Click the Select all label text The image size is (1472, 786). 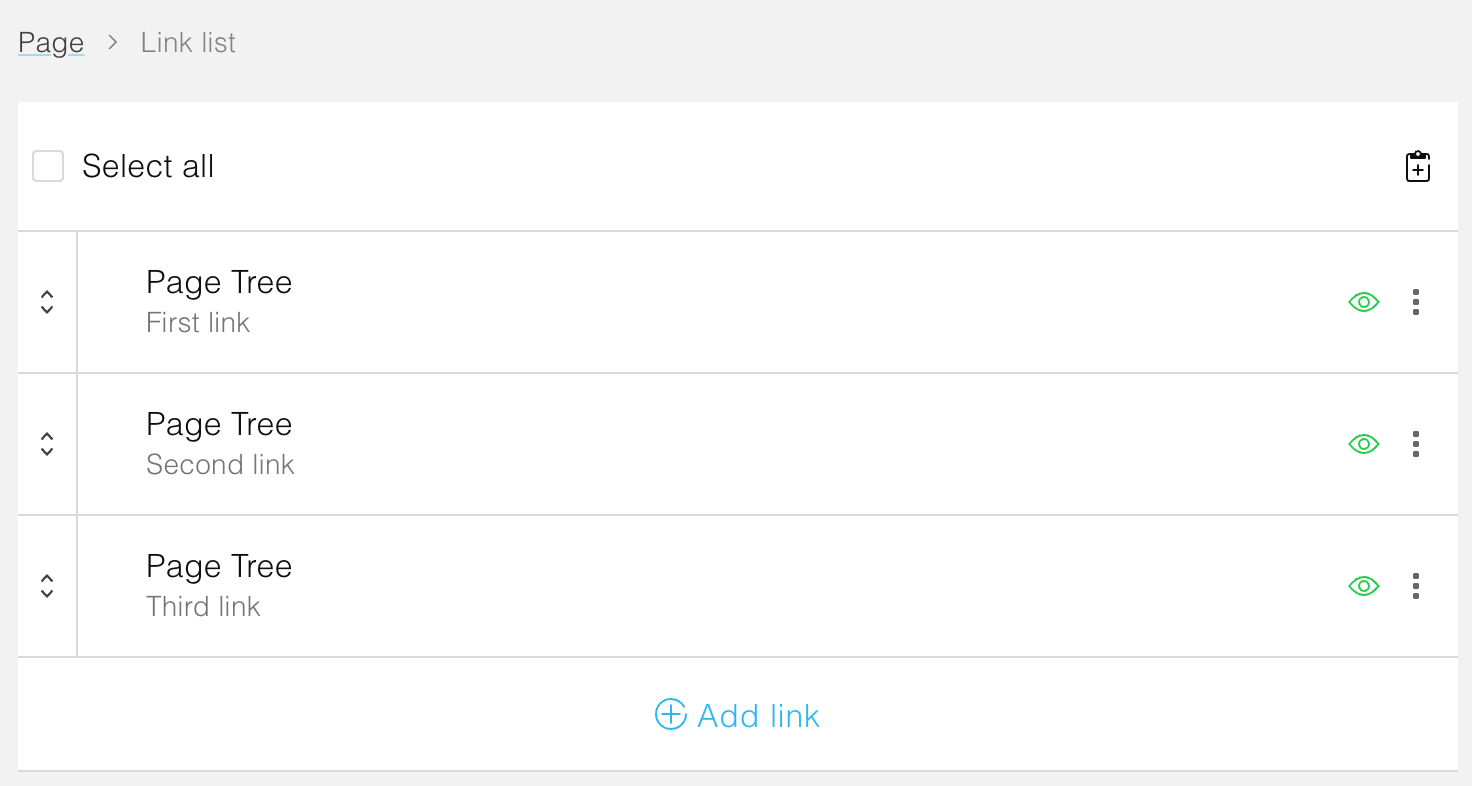(148, 166)
